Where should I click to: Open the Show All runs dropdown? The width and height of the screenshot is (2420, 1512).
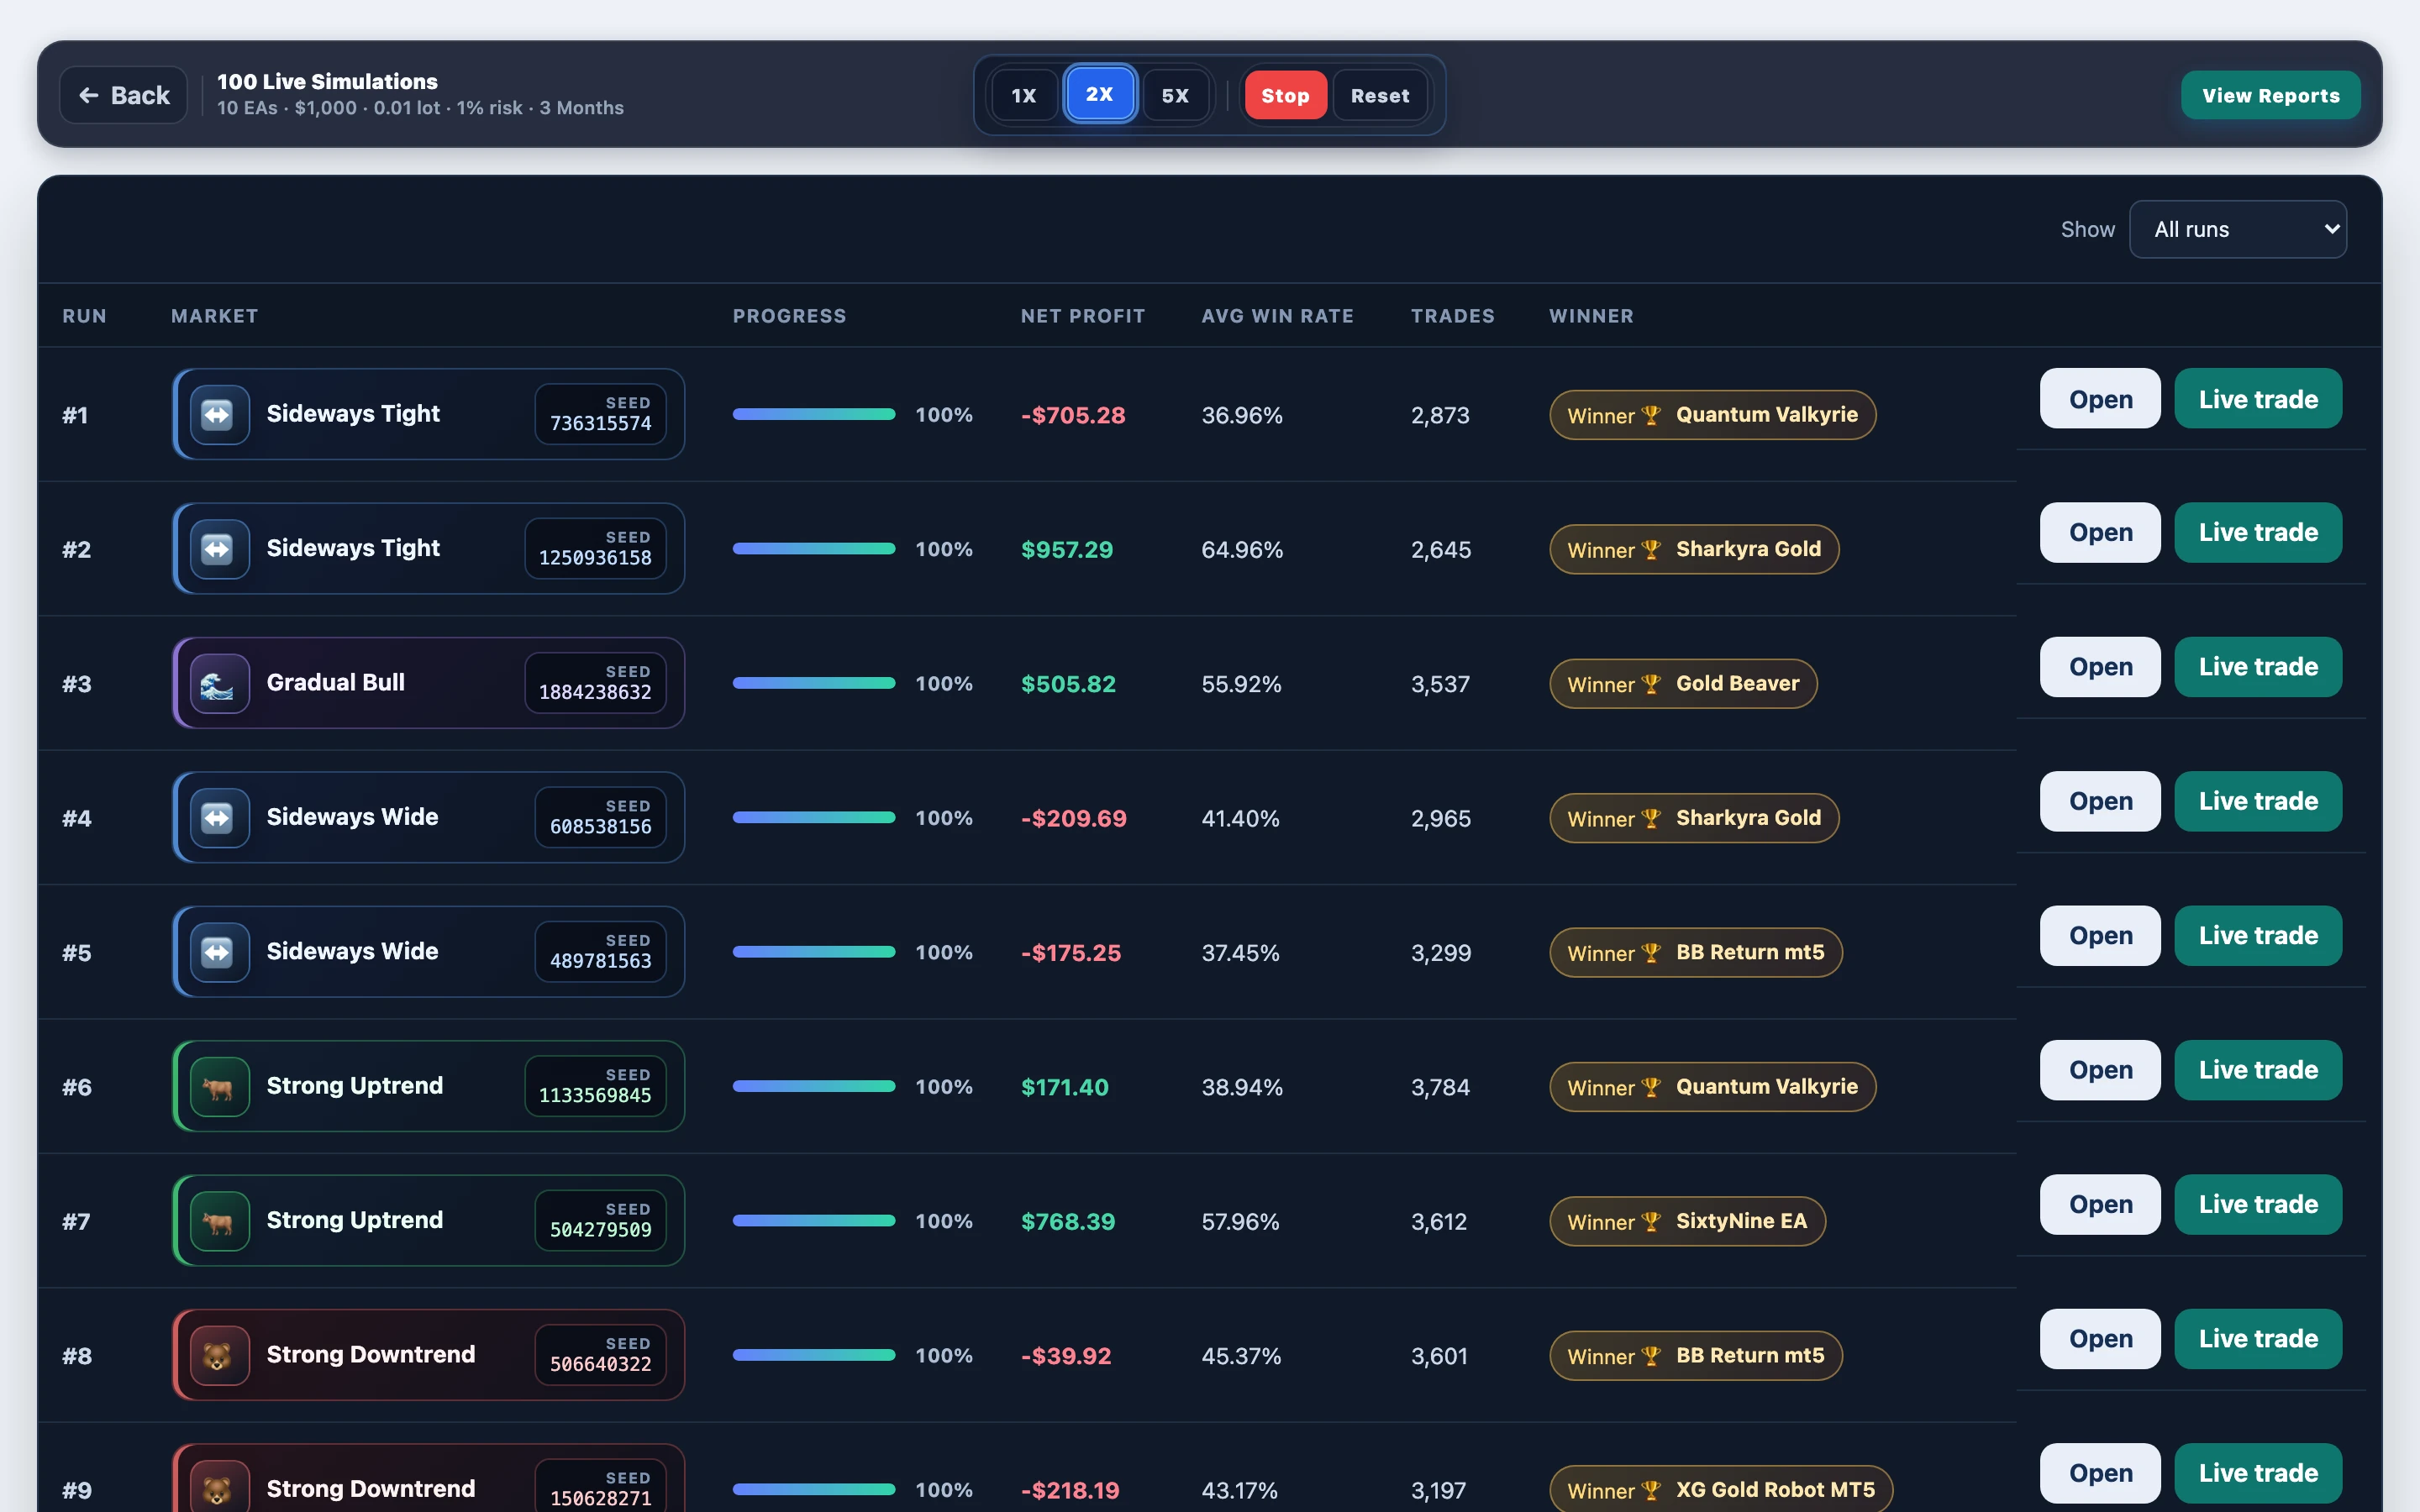(2237, 229)
